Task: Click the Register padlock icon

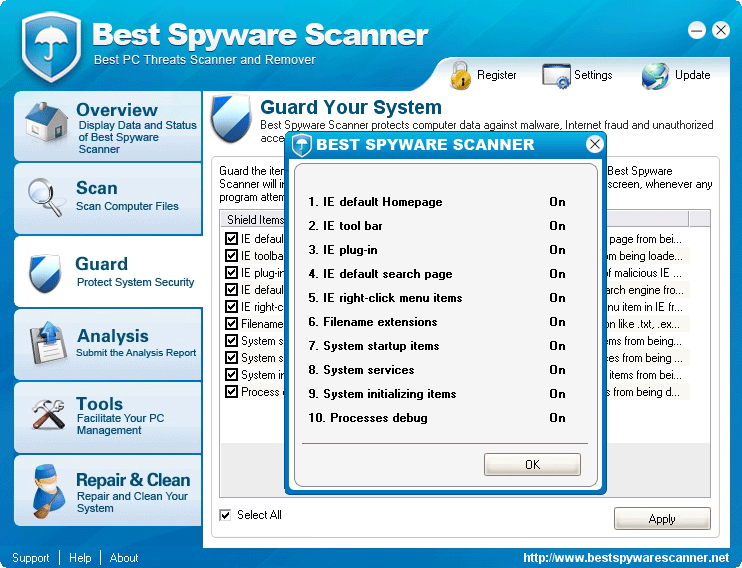Action: (460, 75)
